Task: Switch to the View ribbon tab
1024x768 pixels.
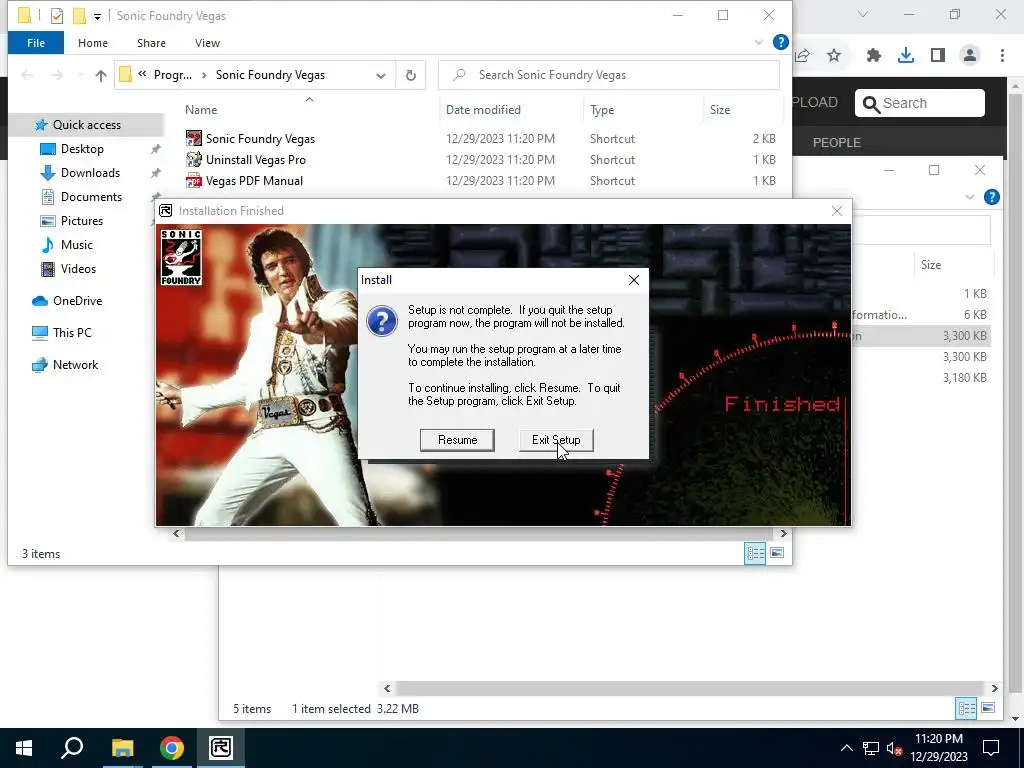Action: click(207, 43)
